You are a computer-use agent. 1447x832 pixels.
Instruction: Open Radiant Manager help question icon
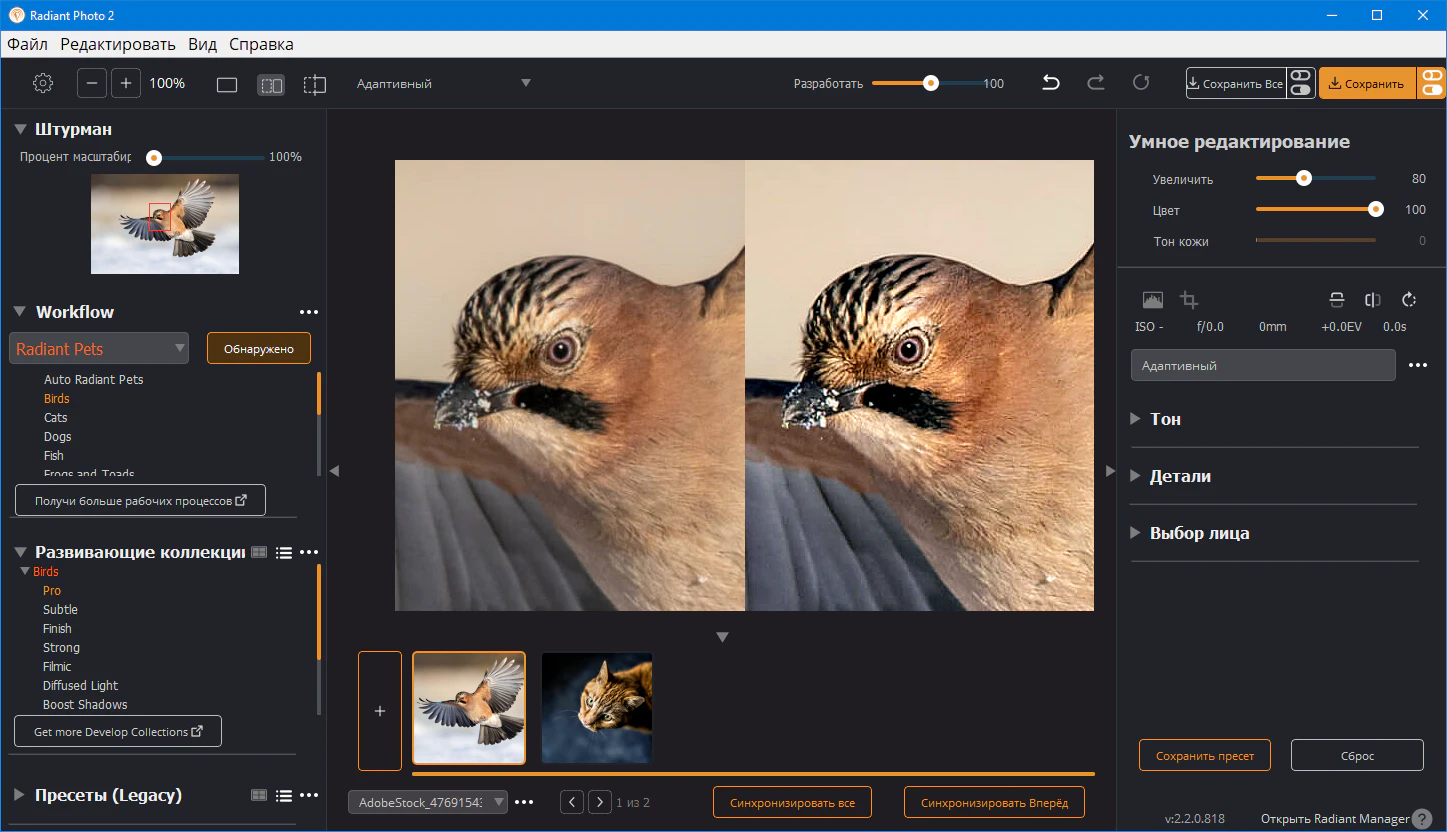point(1422,819)
